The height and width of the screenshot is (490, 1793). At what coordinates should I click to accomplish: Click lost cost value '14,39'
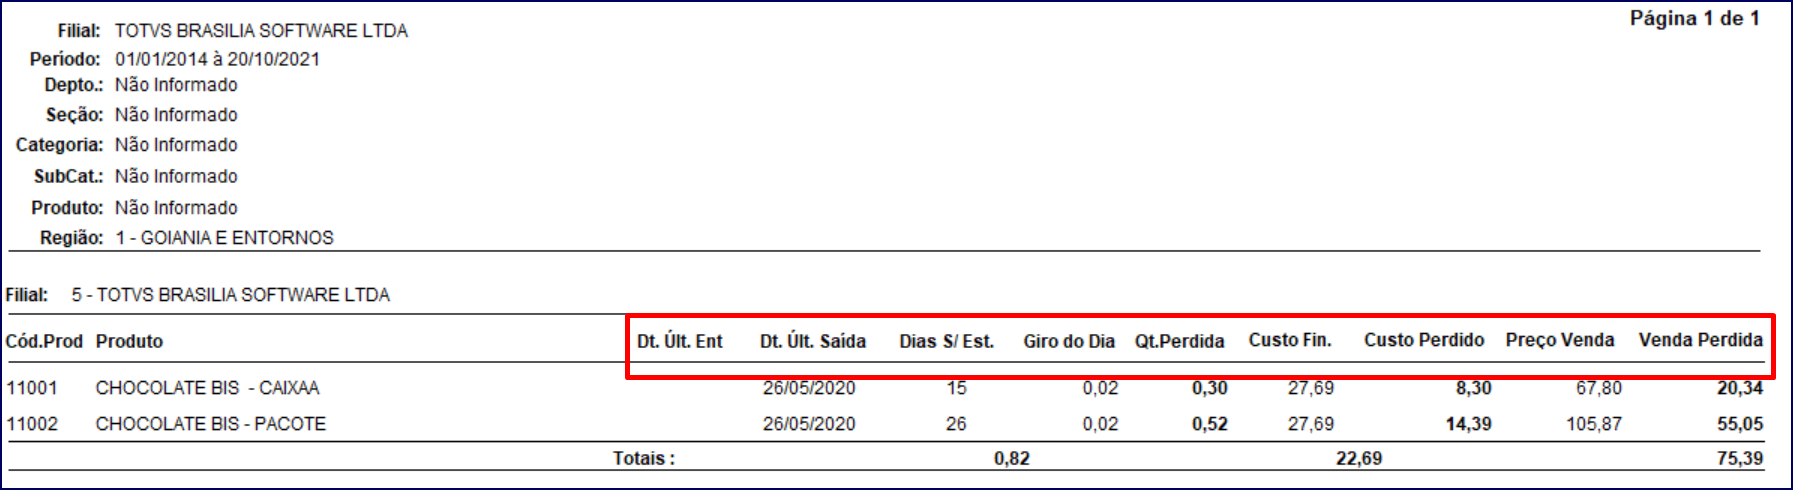click(x=1468, y=424)
